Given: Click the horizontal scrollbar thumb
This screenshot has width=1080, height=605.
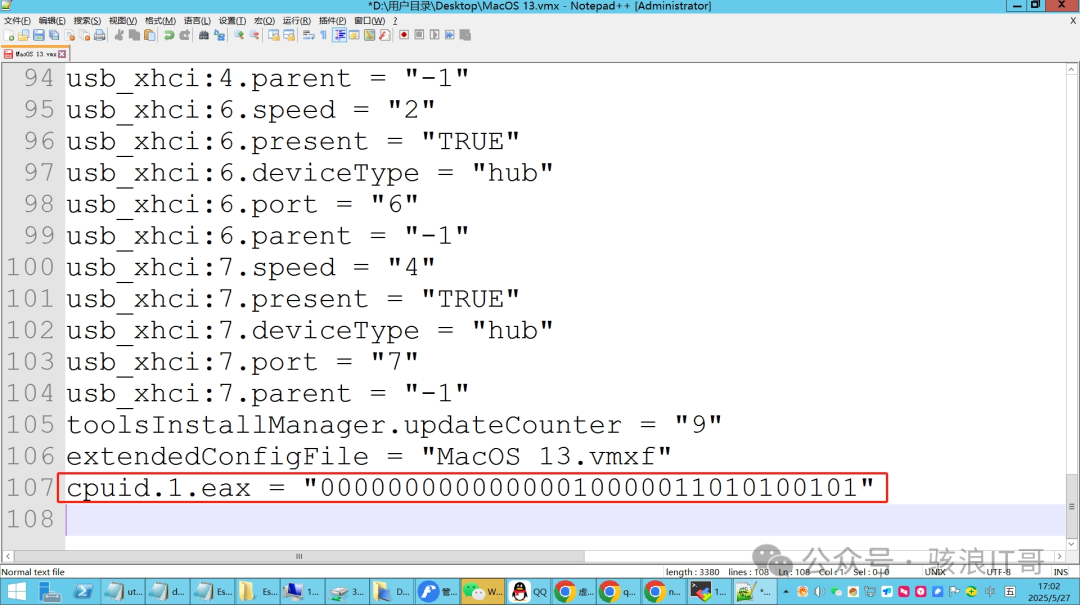Looking at the screenshot, I should (299, 556).
